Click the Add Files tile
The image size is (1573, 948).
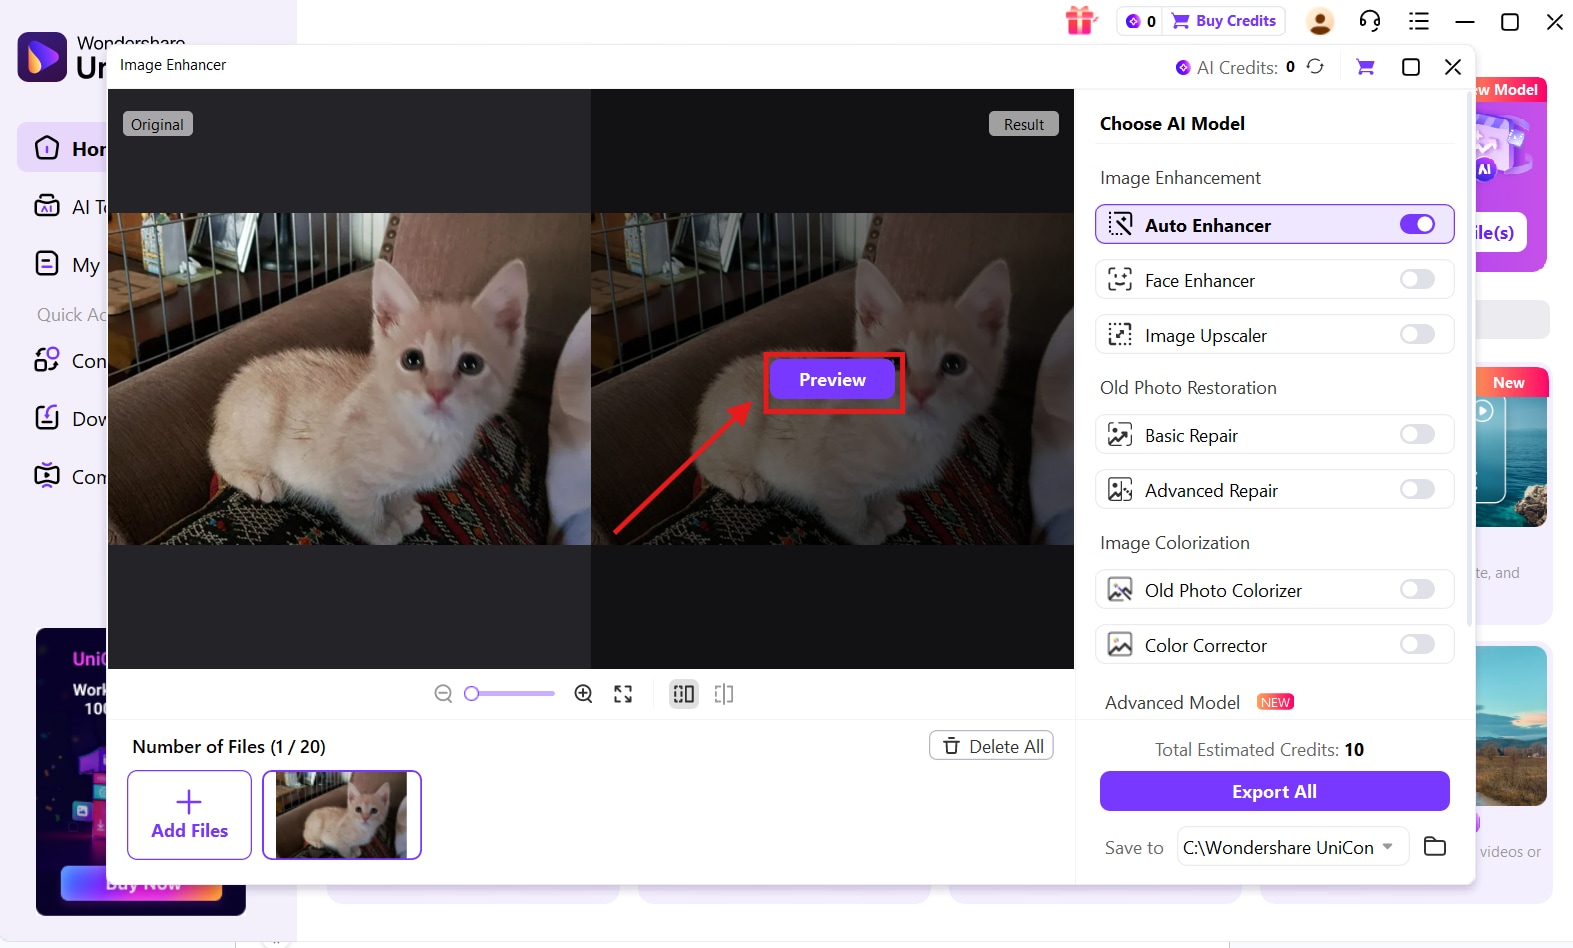pyautogui.click(x=189, y=815)
